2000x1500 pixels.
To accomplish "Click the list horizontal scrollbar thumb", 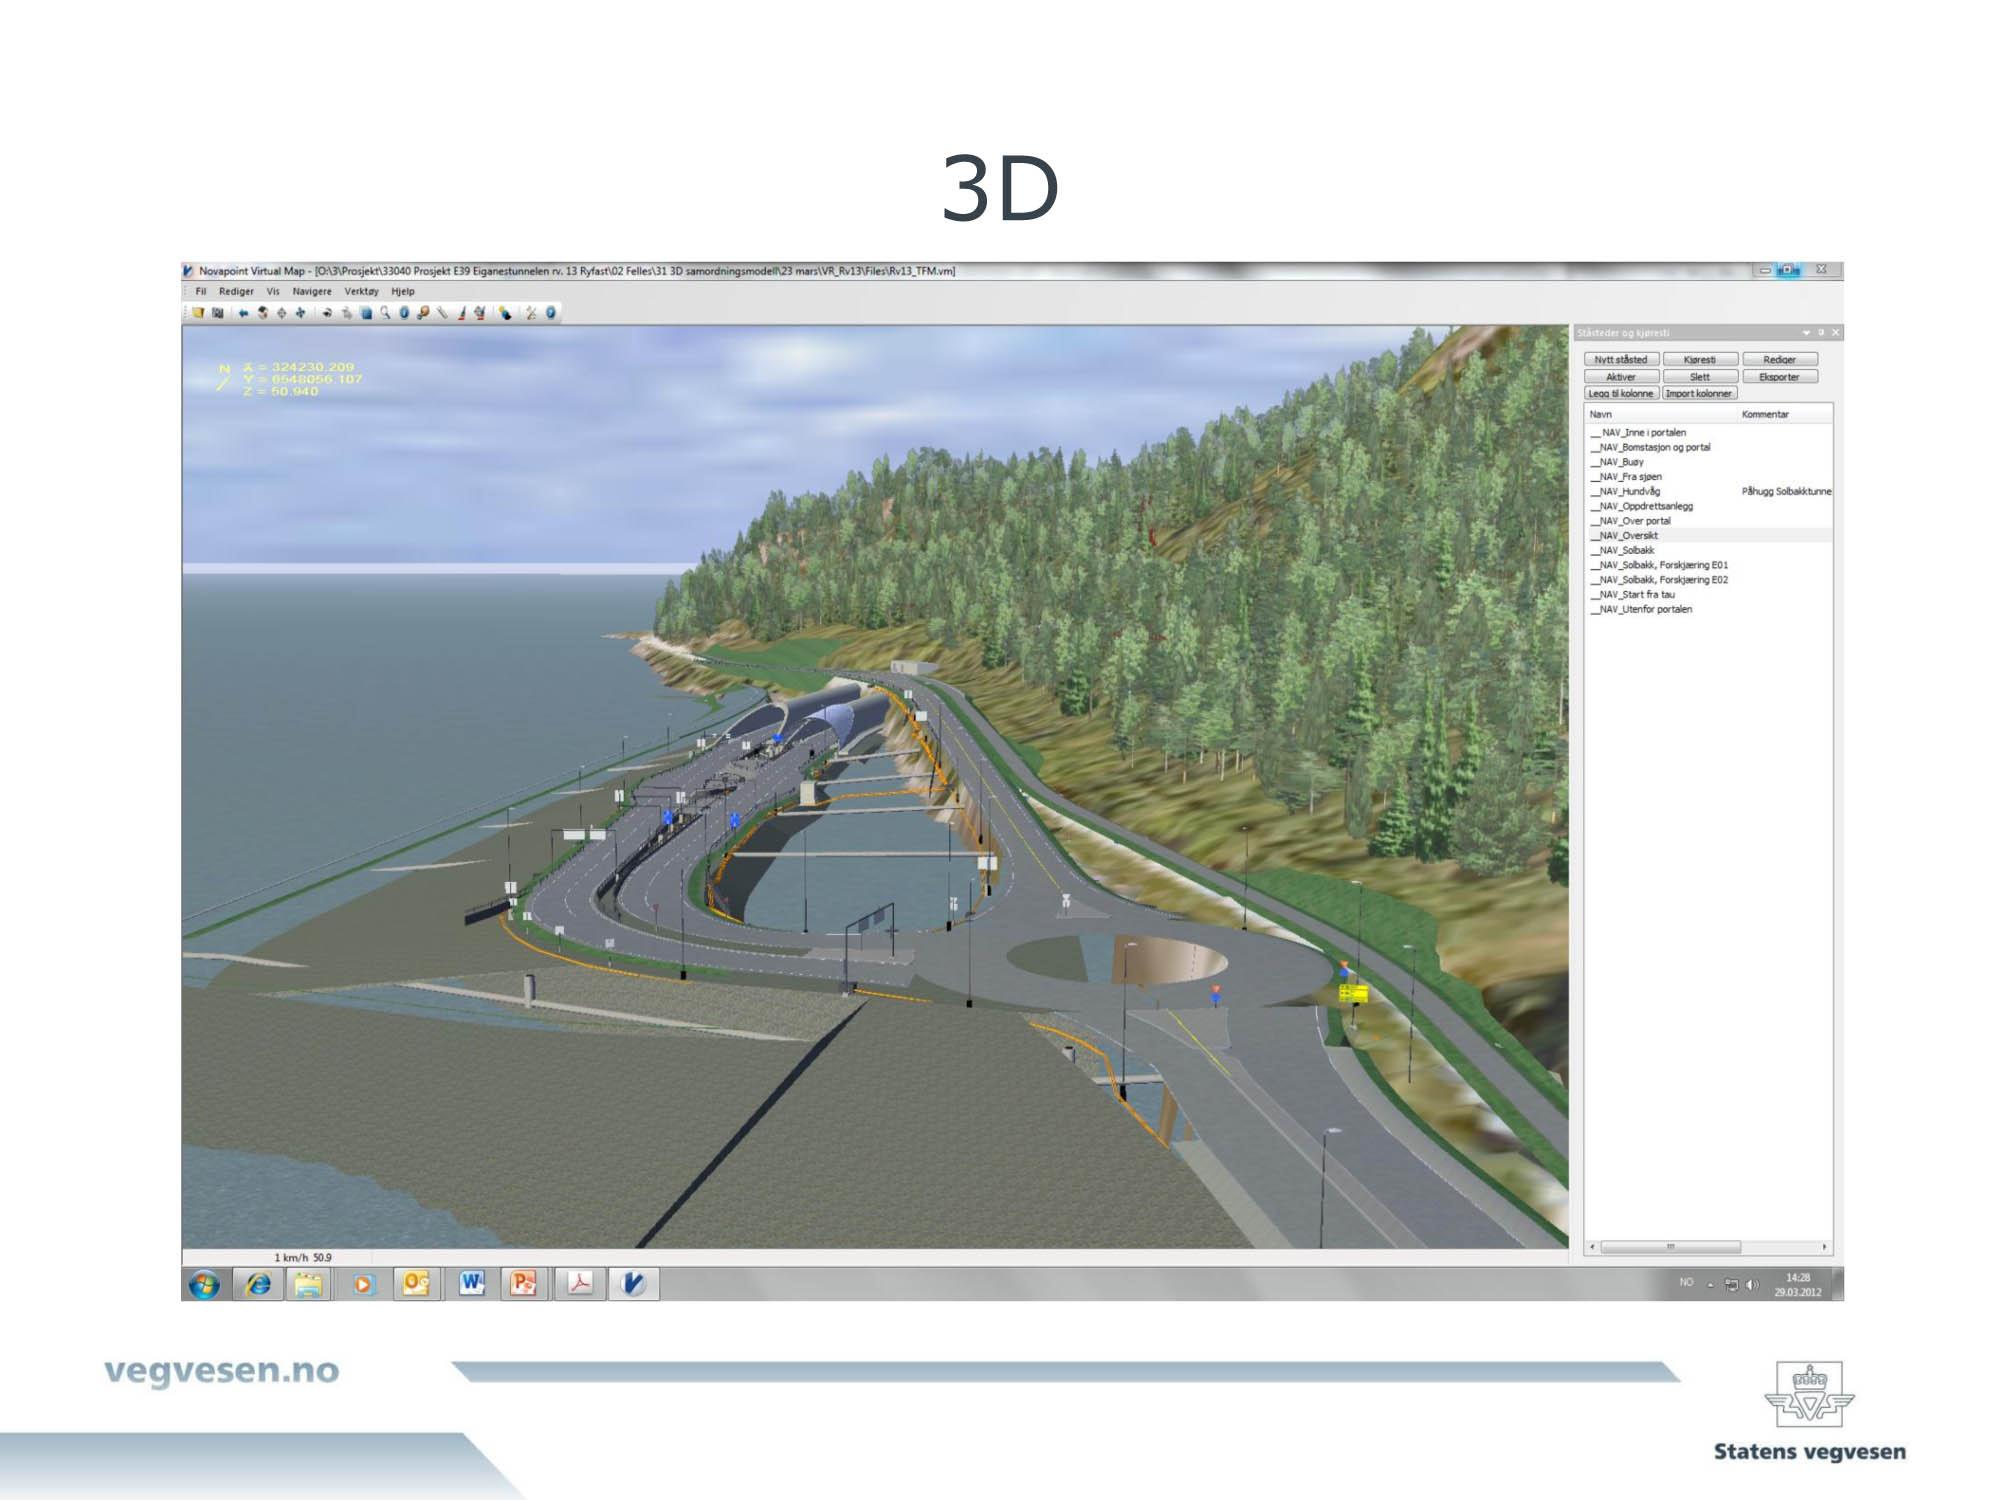I will click(1670, 1247).
